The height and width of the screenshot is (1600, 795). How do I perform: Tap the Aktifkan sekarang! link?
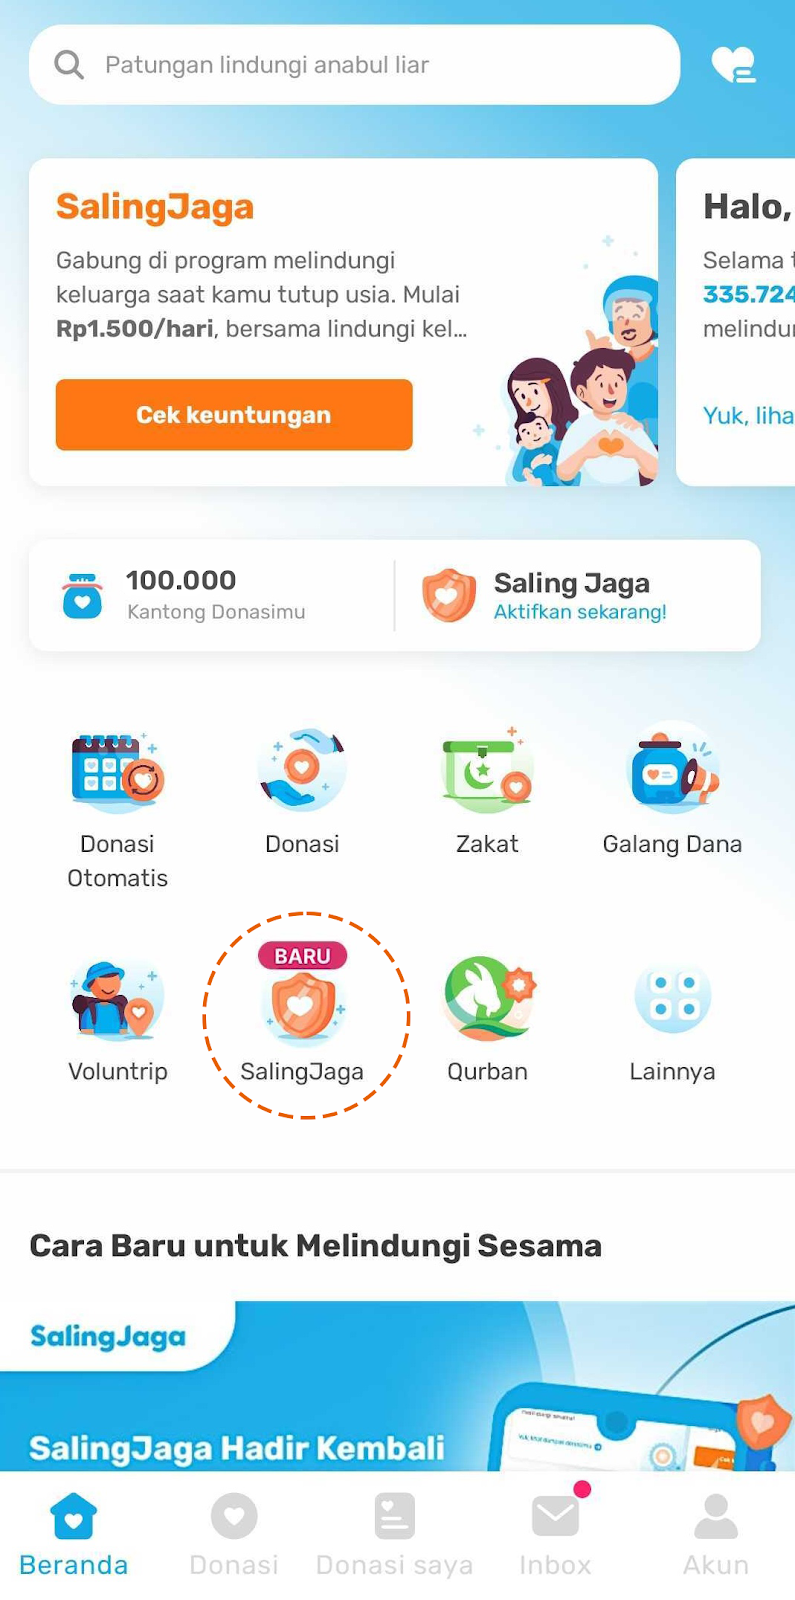(580, 612)
